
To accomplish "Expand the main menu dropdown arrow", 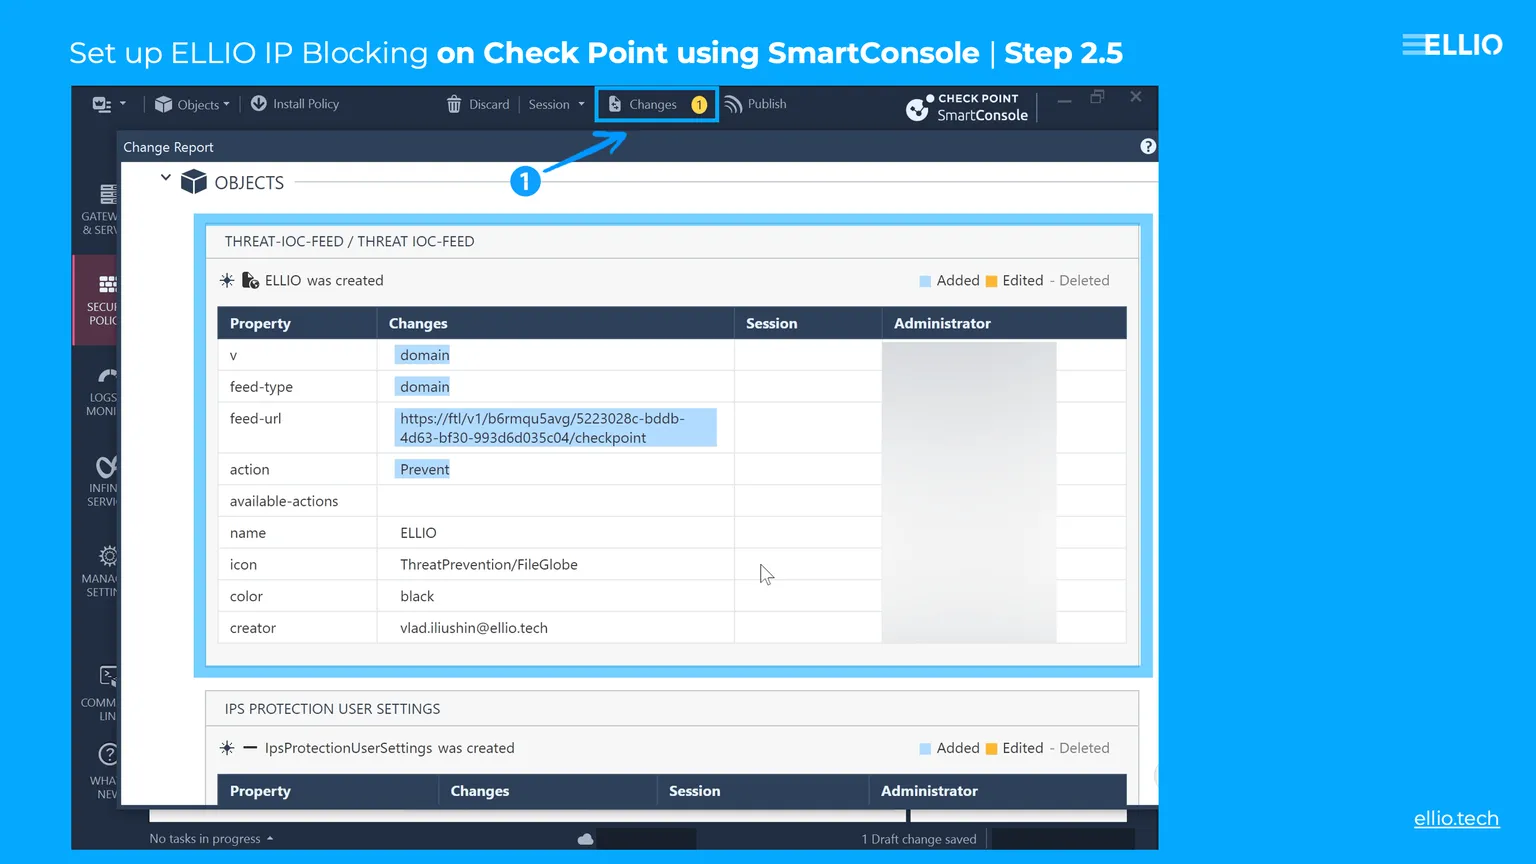I will pos(123,103).
